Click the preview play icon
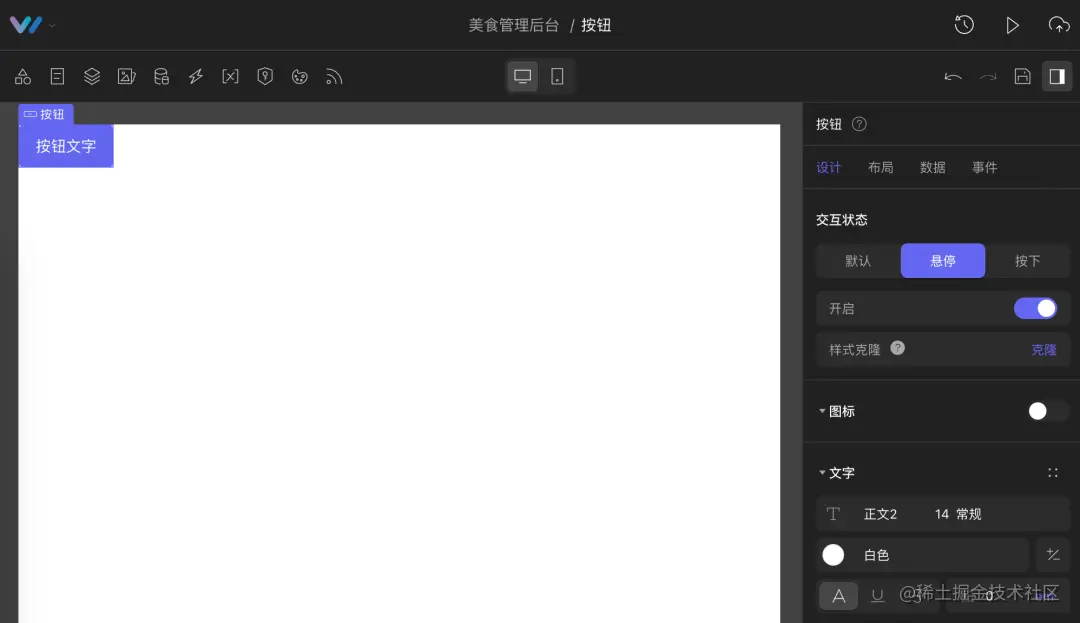 pos(1012,25)
